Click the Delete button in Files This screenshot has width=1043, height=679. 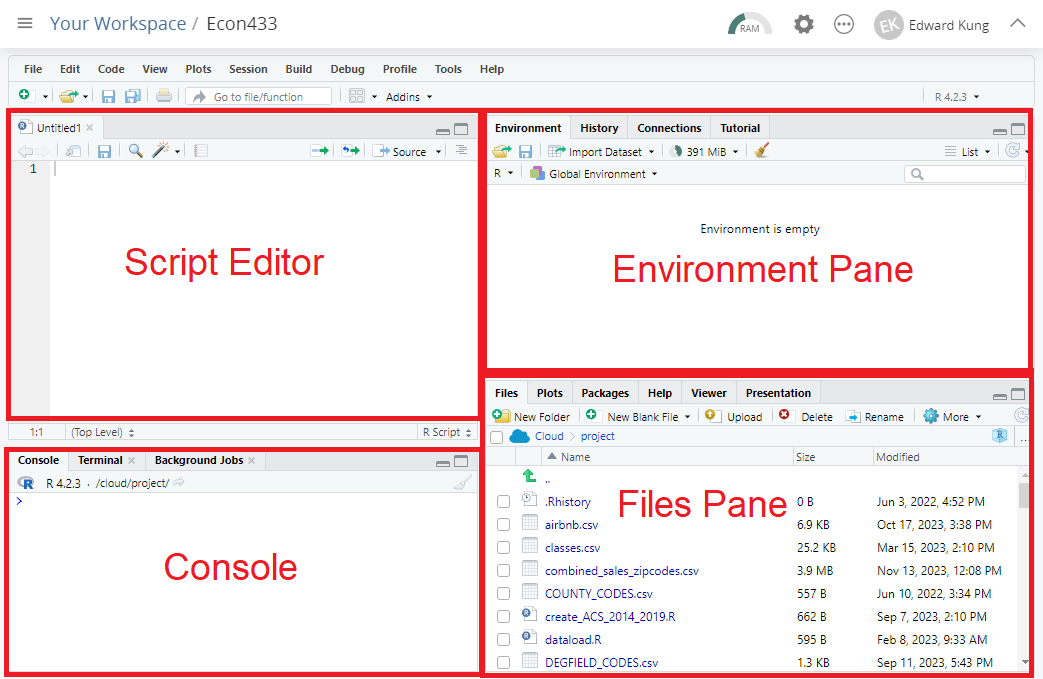tap(806, 416)
